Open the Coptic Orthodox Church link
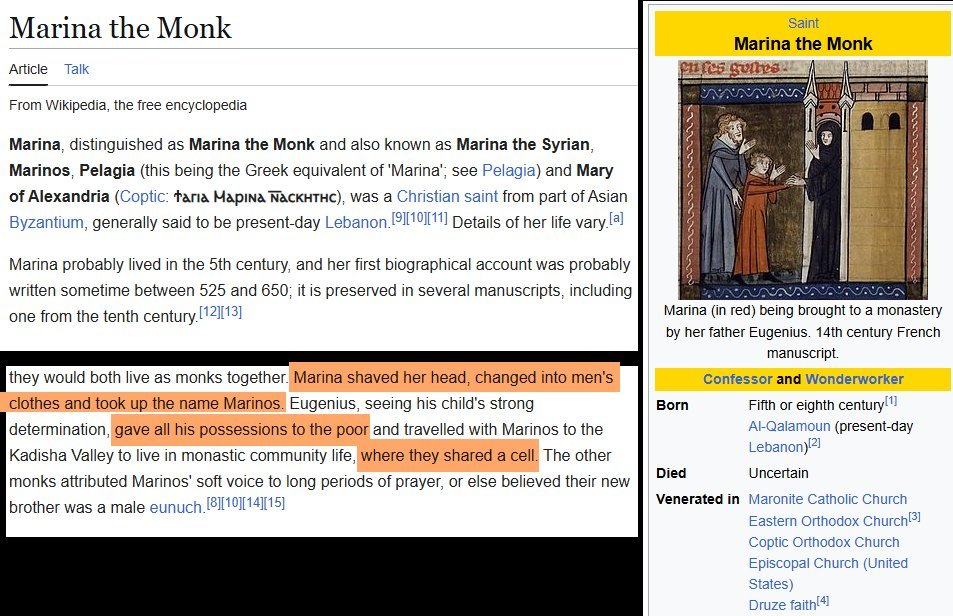Image resolution: width=953 pixels, height=616 pixels. pyautogui.click(x=824, y=542)
